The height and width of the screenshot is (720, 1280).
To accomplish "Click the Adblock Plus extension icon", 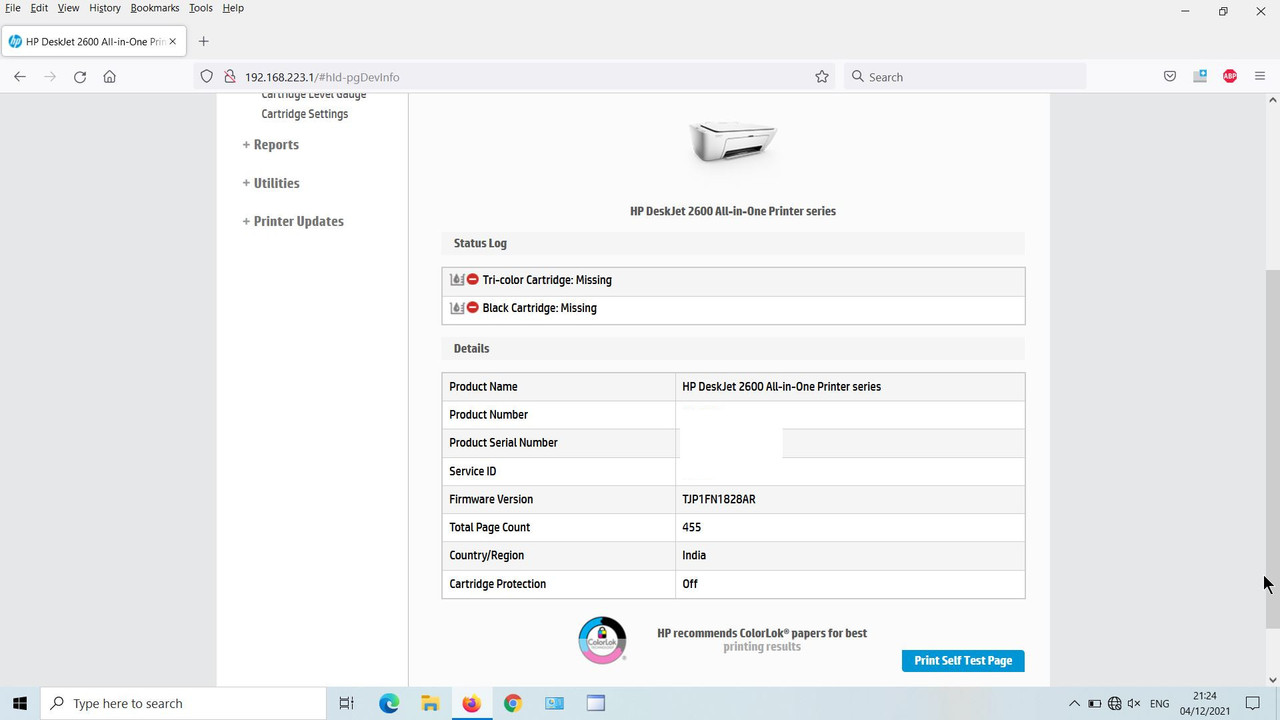I will (1230, 77).
